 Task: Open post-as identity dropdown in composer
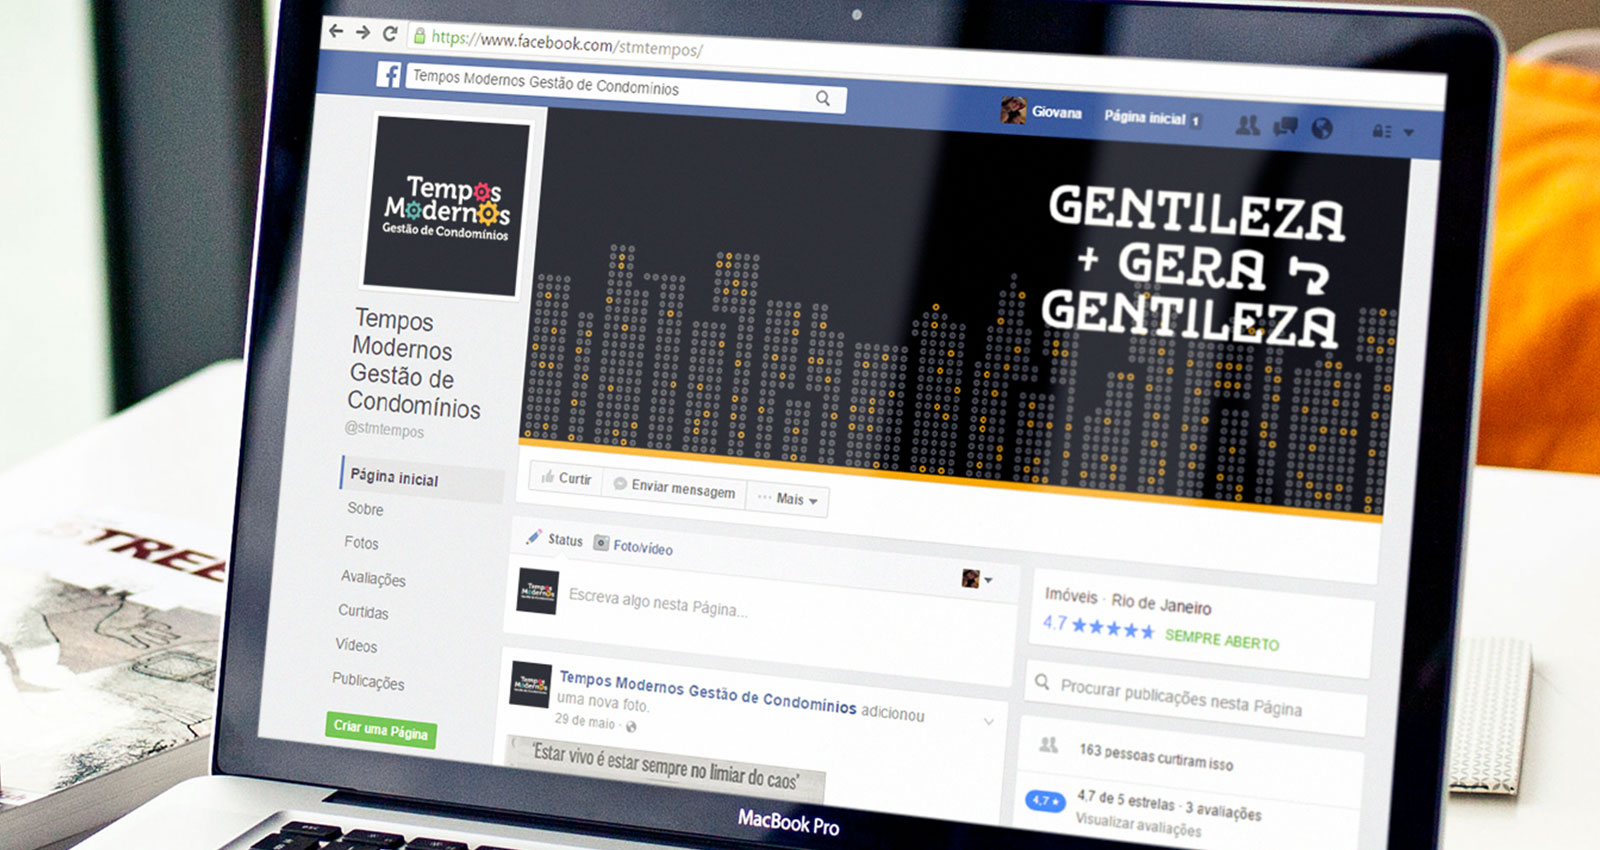[x=977, y=579]
